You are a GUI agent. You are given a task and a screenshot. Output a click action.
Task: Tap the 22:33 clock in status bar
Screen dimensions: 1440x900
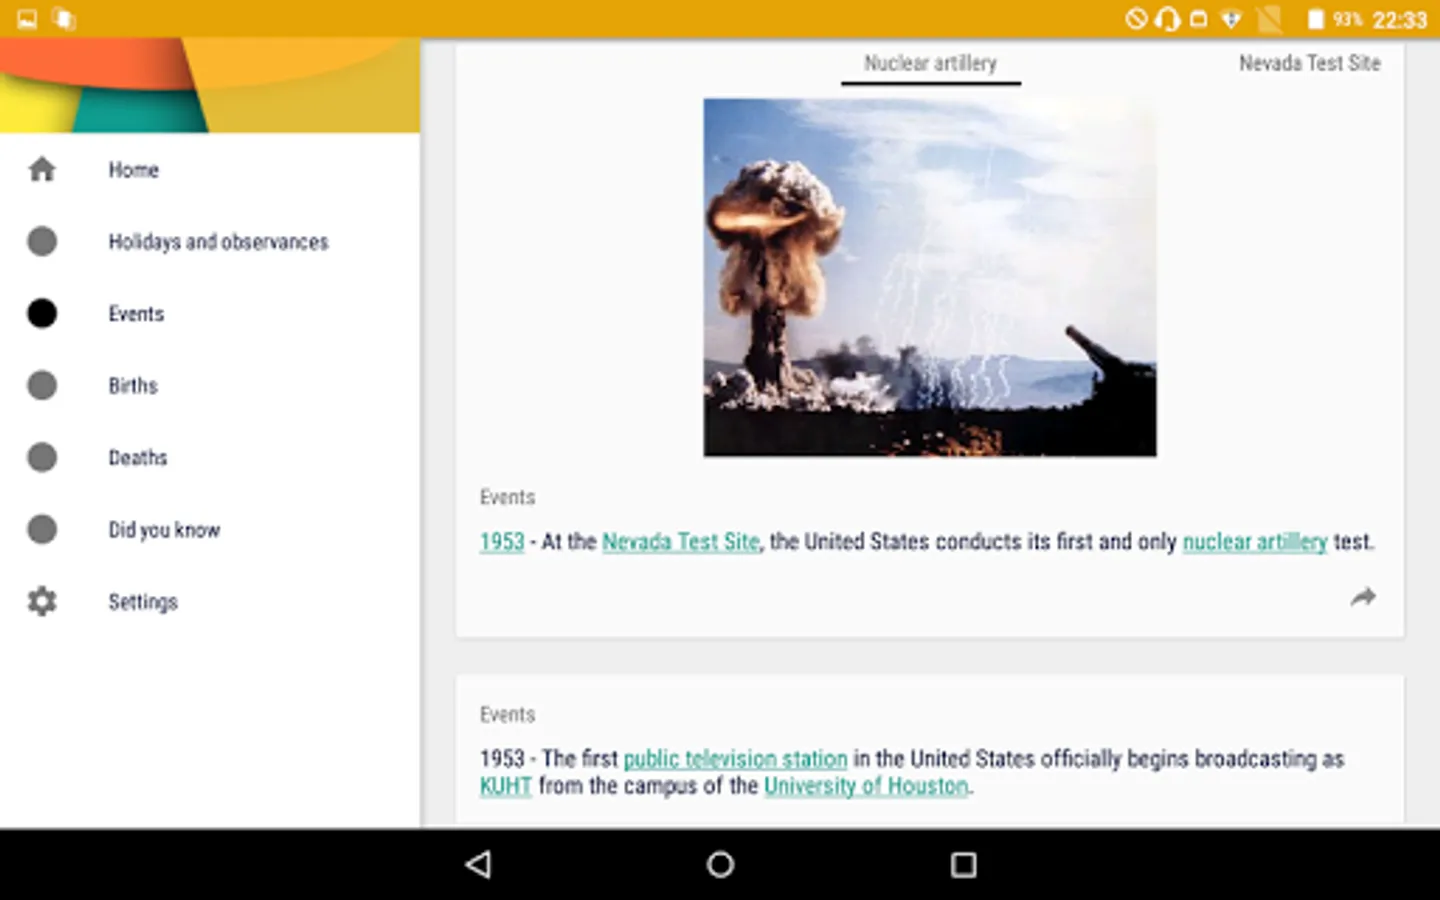pos(1399,20)
